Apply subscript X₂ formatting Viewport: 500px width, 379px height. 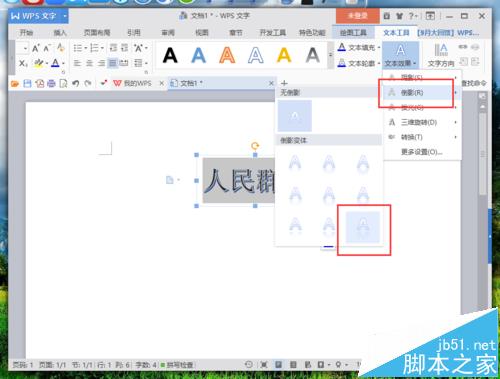pyautogui.click(x=23, y=63)
